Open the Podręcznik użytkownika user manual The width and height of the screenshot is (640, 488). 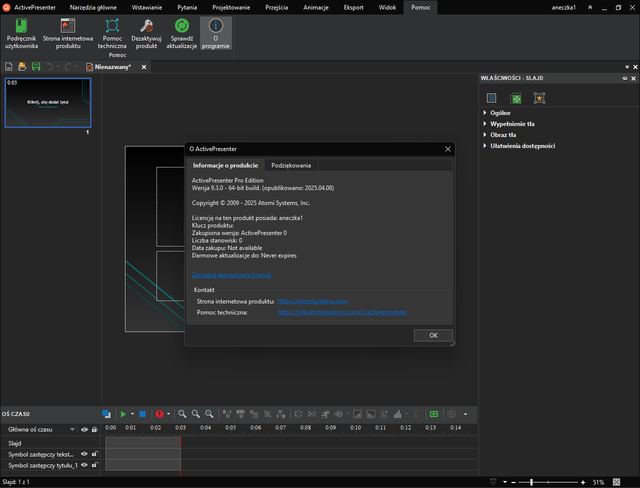[21, 34]
